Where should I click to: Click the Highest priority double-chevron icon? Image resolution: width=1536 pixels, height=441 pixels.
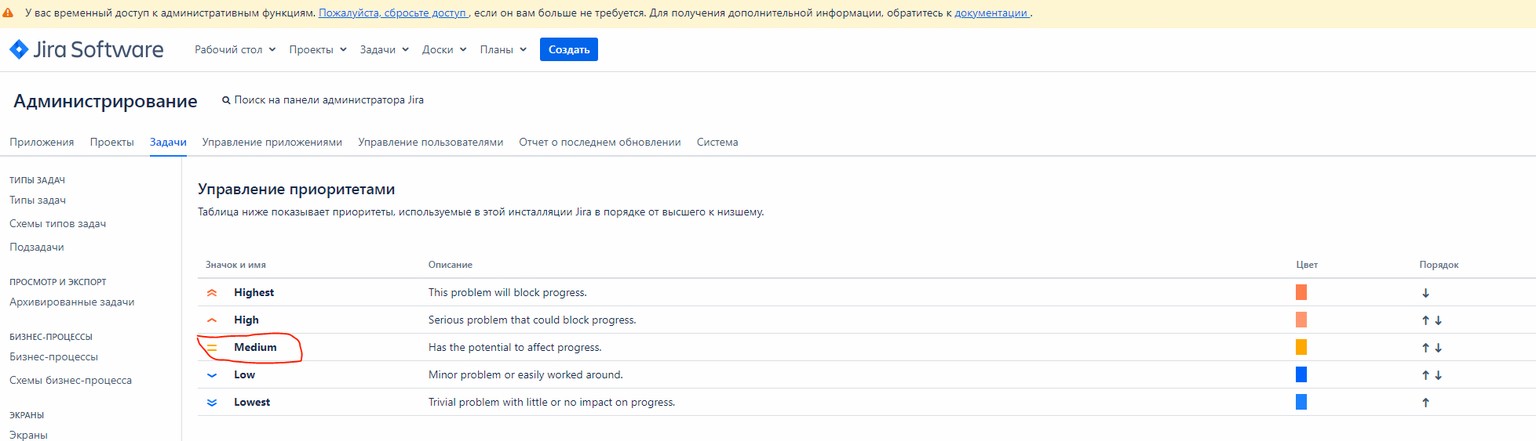[x=211, y=293]
